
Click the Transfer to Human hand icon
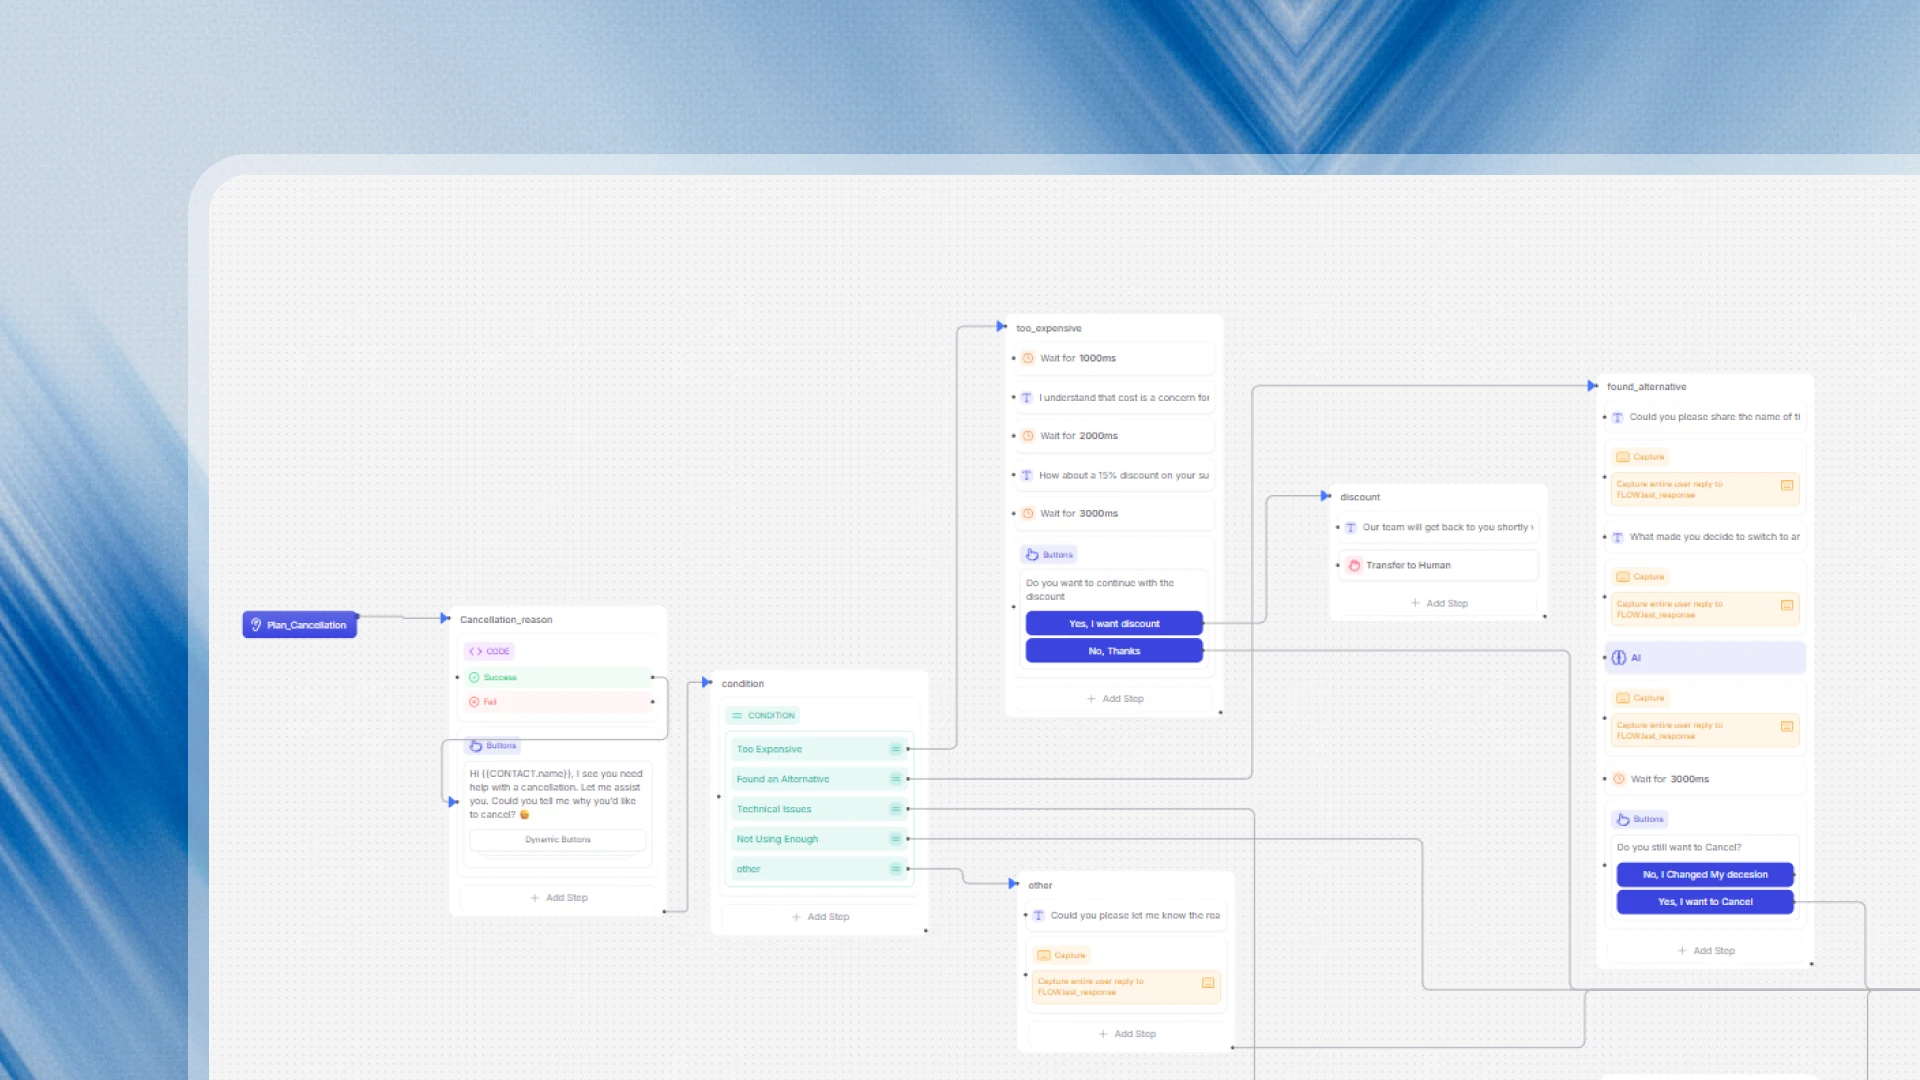click(1354, 565)
